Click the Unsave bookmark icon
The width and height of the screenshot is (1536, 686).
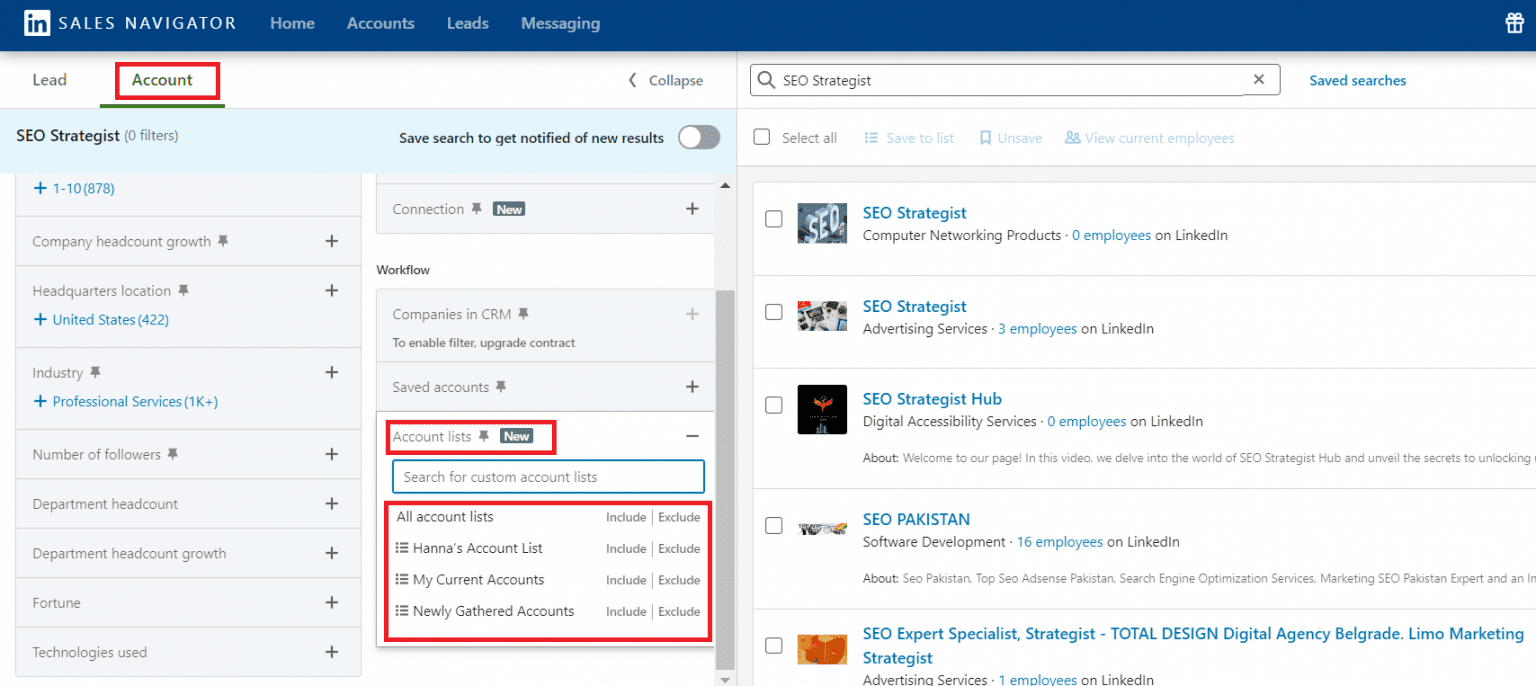[985, 137]
